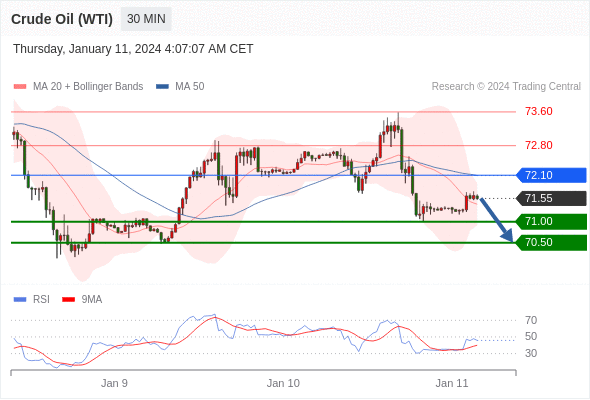590x400 pixels.
Task: Select the 72.10 blue pivot price tag
Action: click(551, 175)
